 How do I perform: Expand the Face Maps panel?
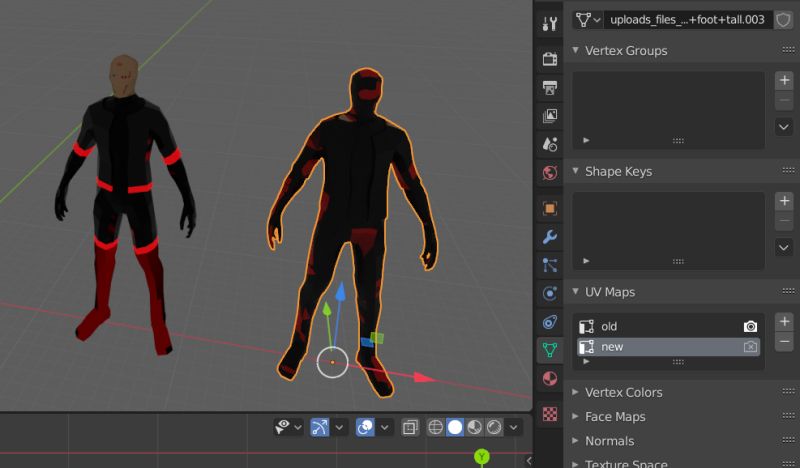pos(576,416)
